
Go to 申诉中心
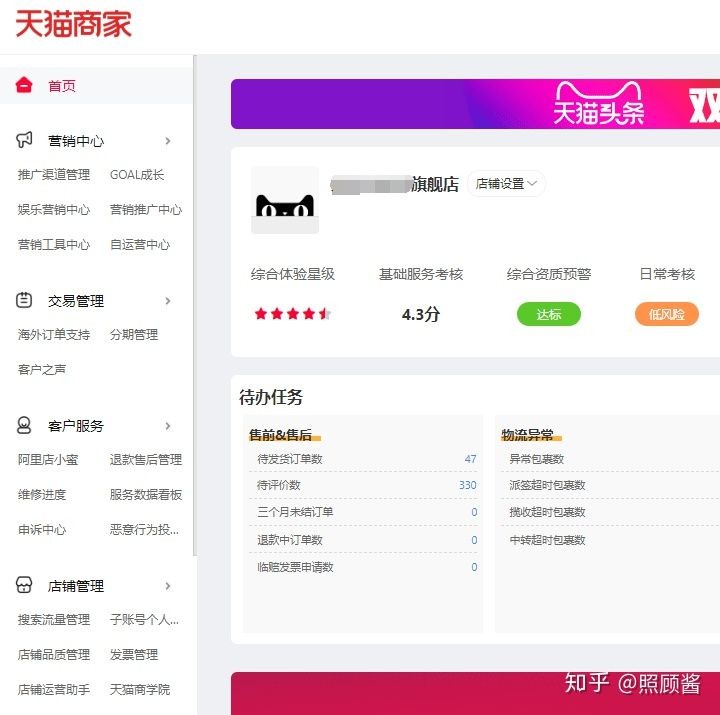click(x=42, y=530)
